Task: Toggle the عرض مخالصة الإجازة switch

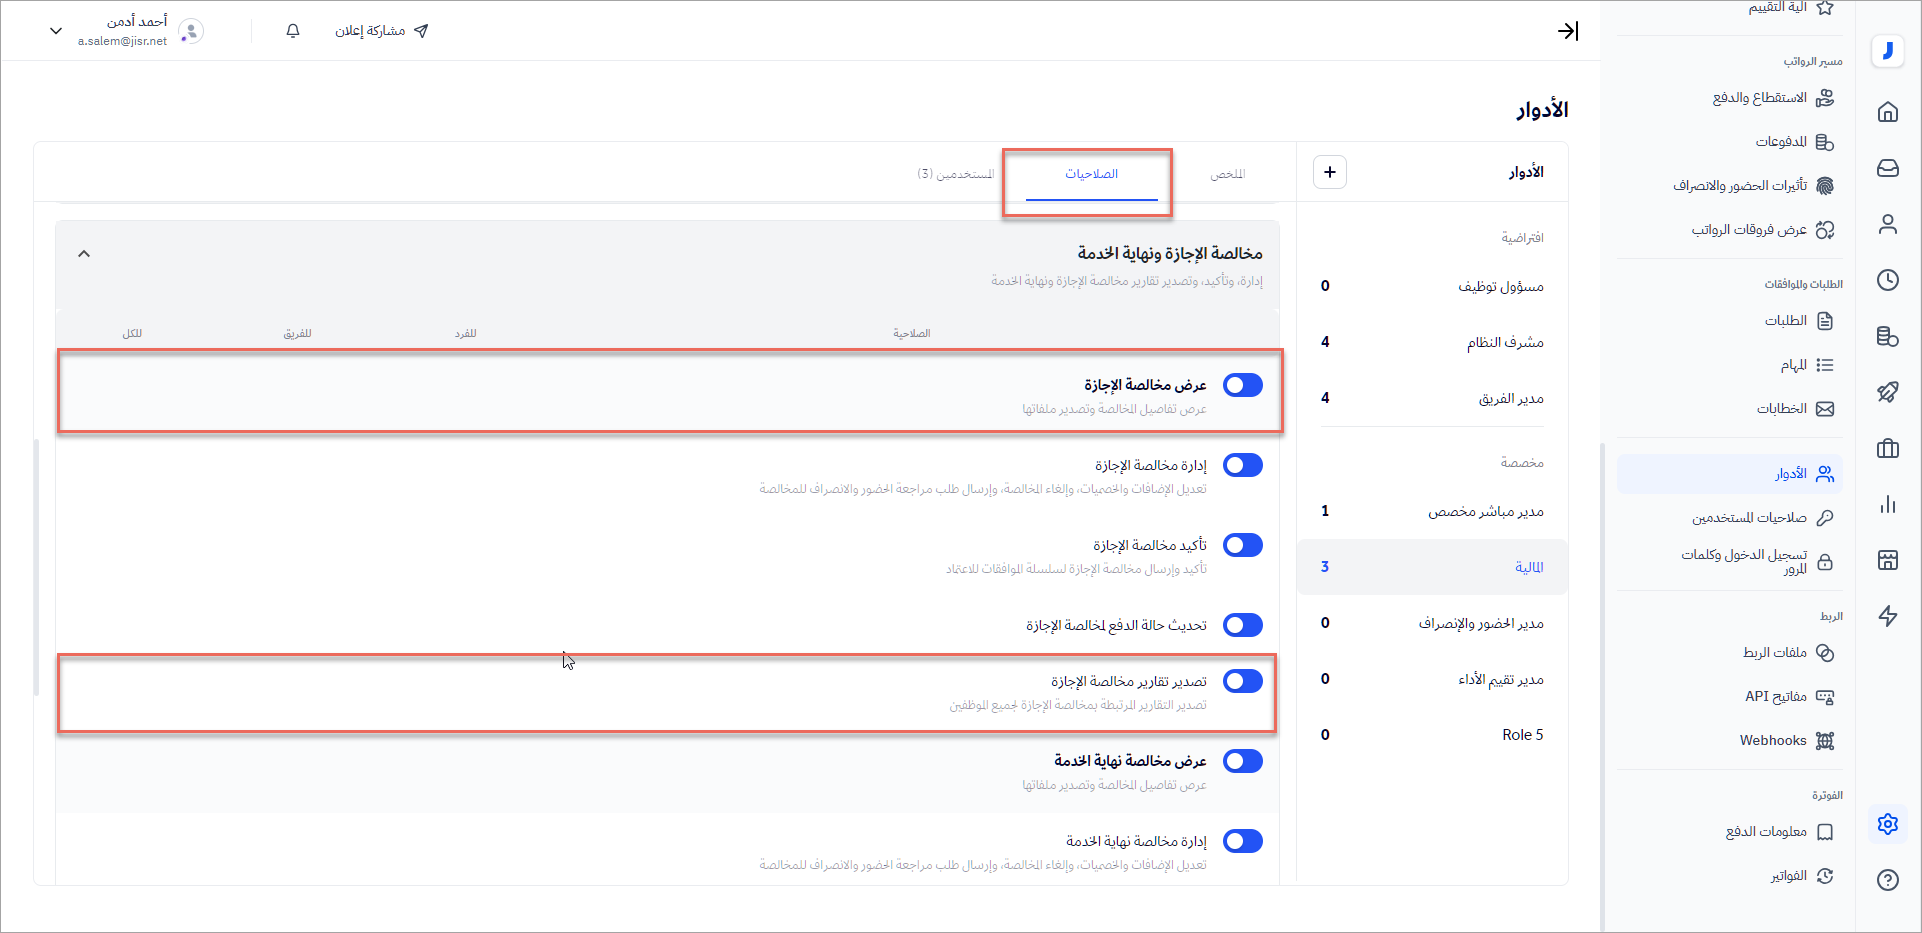Action: 1243,385
